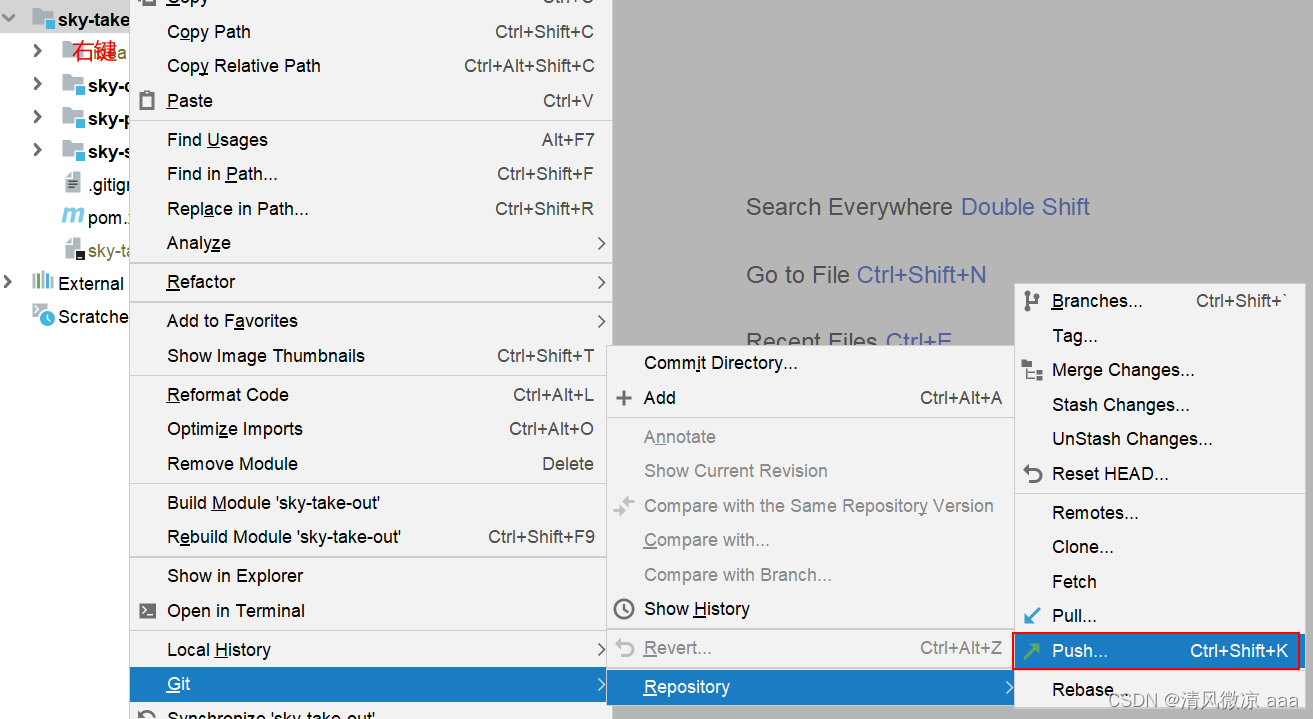Click the sky-take-out root folder icon

(x=43, y=18)
